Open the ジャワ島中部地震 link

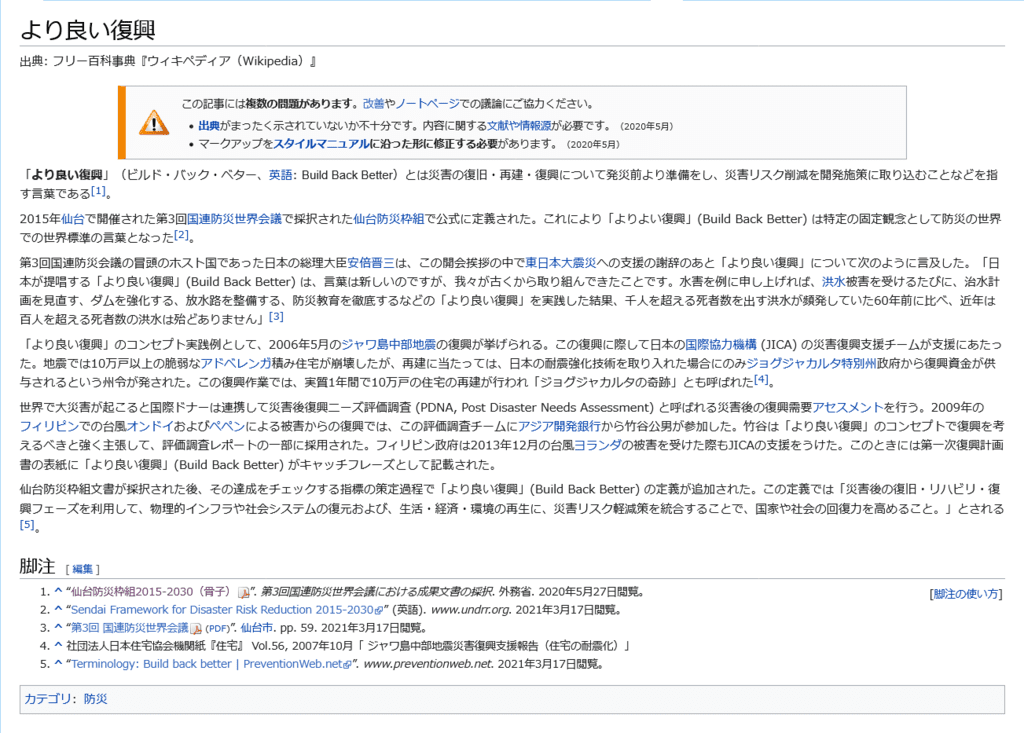tap(389, 345)
